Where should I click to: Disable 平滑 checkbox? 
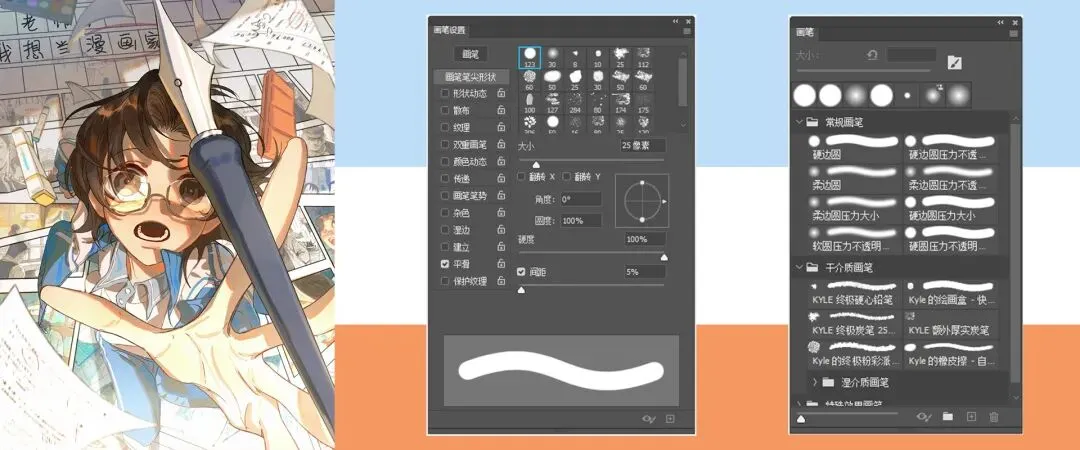tap(445, 264)
